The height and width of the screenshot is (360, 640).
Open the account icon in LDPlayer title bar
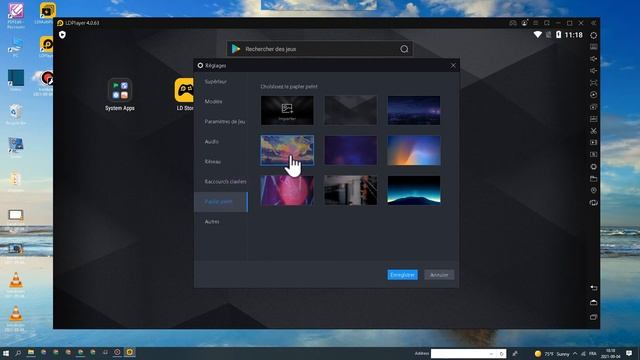click(524, 23)
